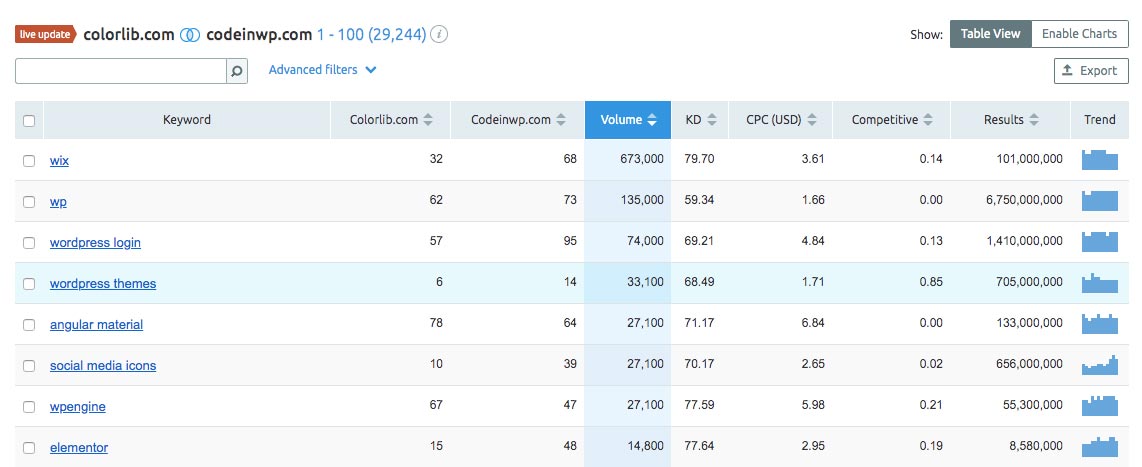View trend chart for social media icons

coord(1099,364)
